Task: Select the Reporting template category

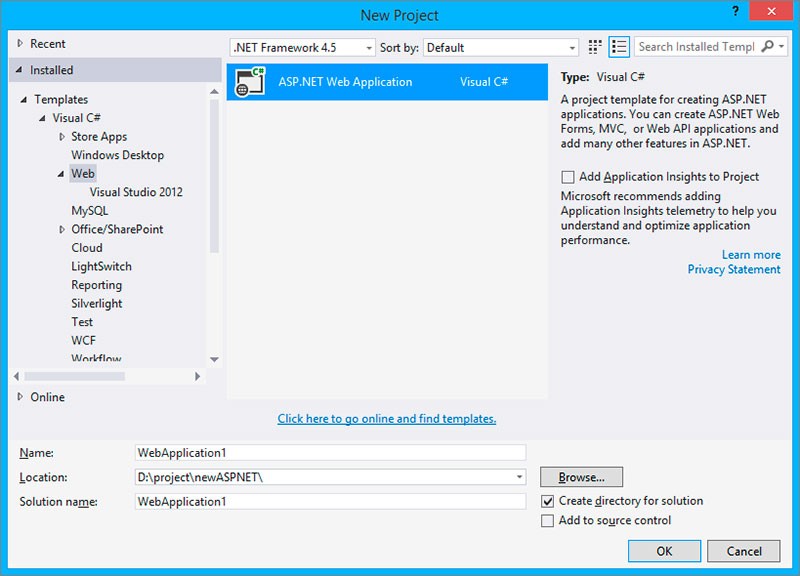Action: click(x=96, y=285)
